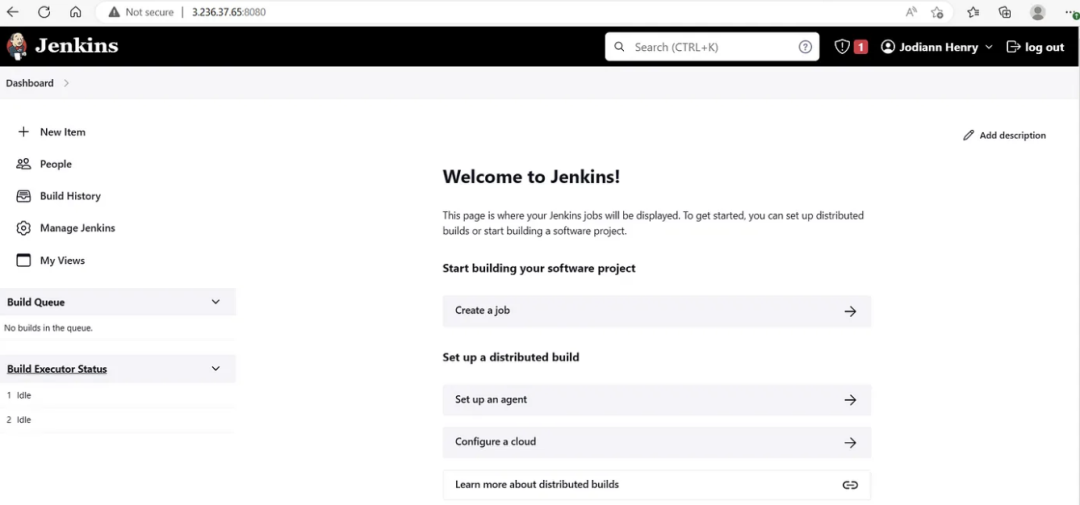The height and width of the screenshot is (505, 1080).
Task: Expand the Dashboard breadcrumb chevron
Action: click(66, 83)
